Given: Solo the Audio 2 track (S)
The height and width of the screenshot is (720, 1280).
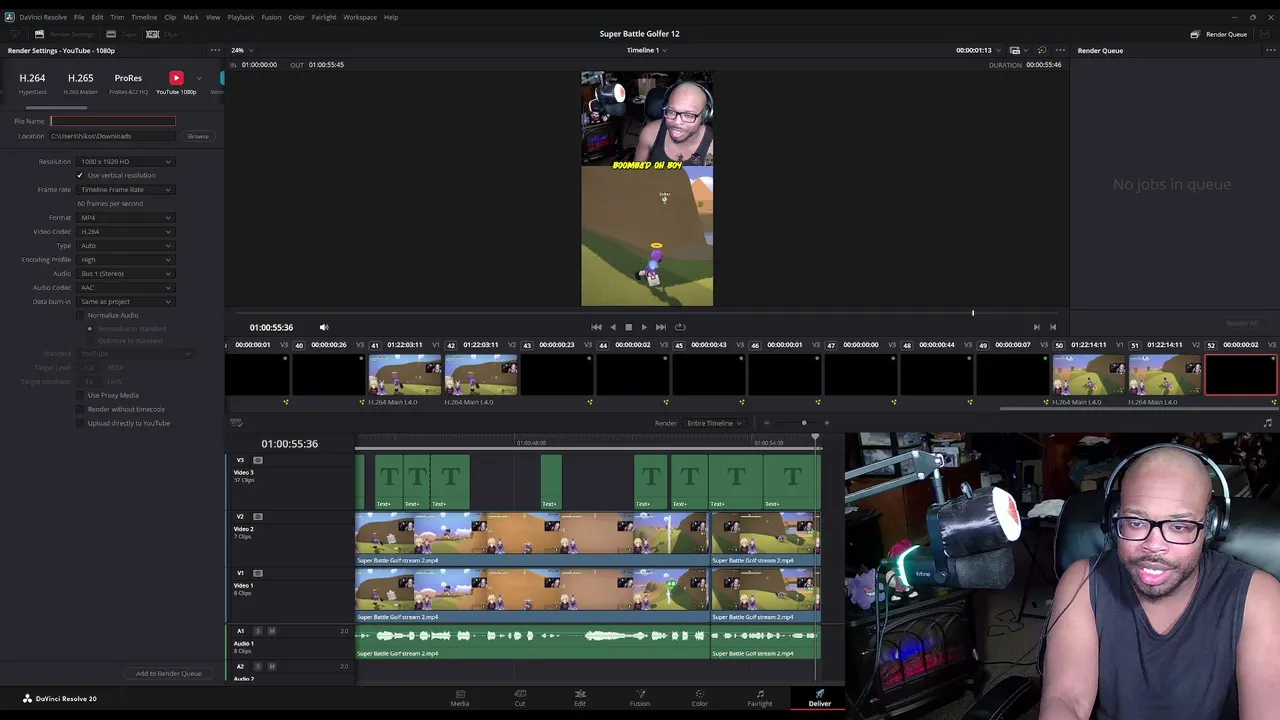Looking at the screenshot, I should [258, 666].
